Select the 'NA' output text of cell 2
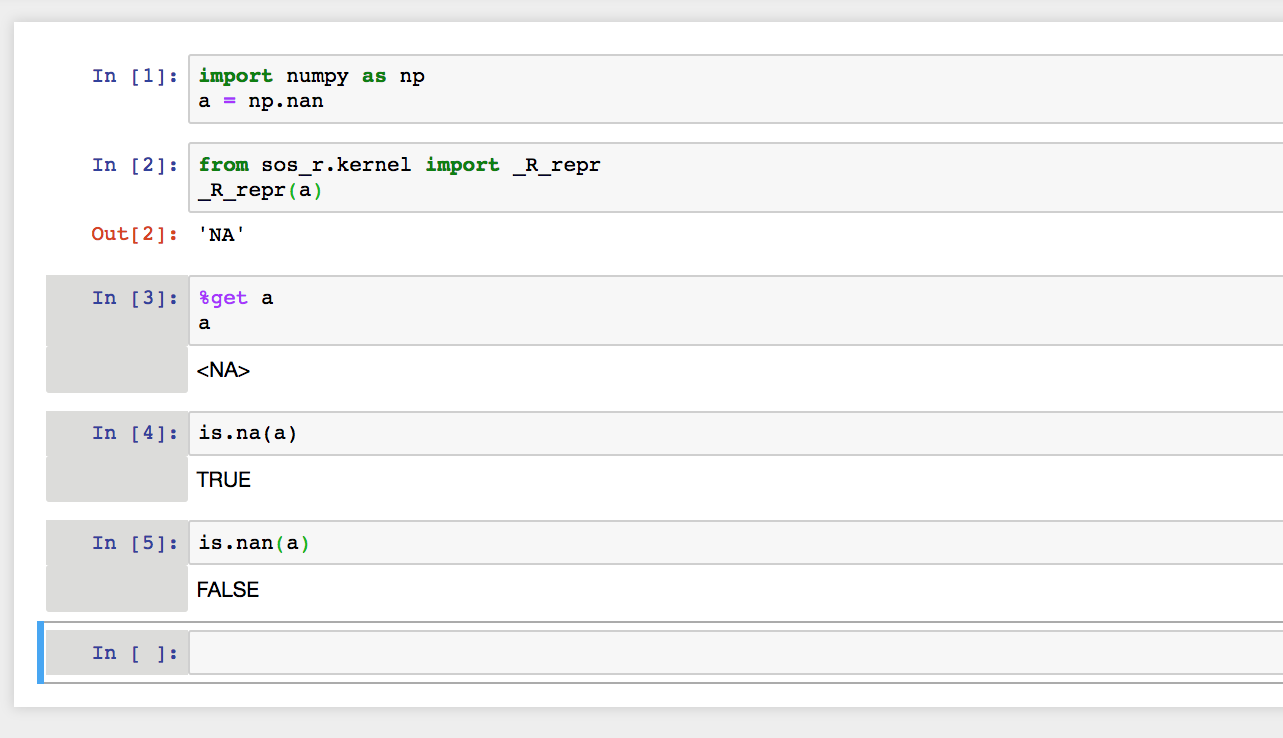 [220, 234]
